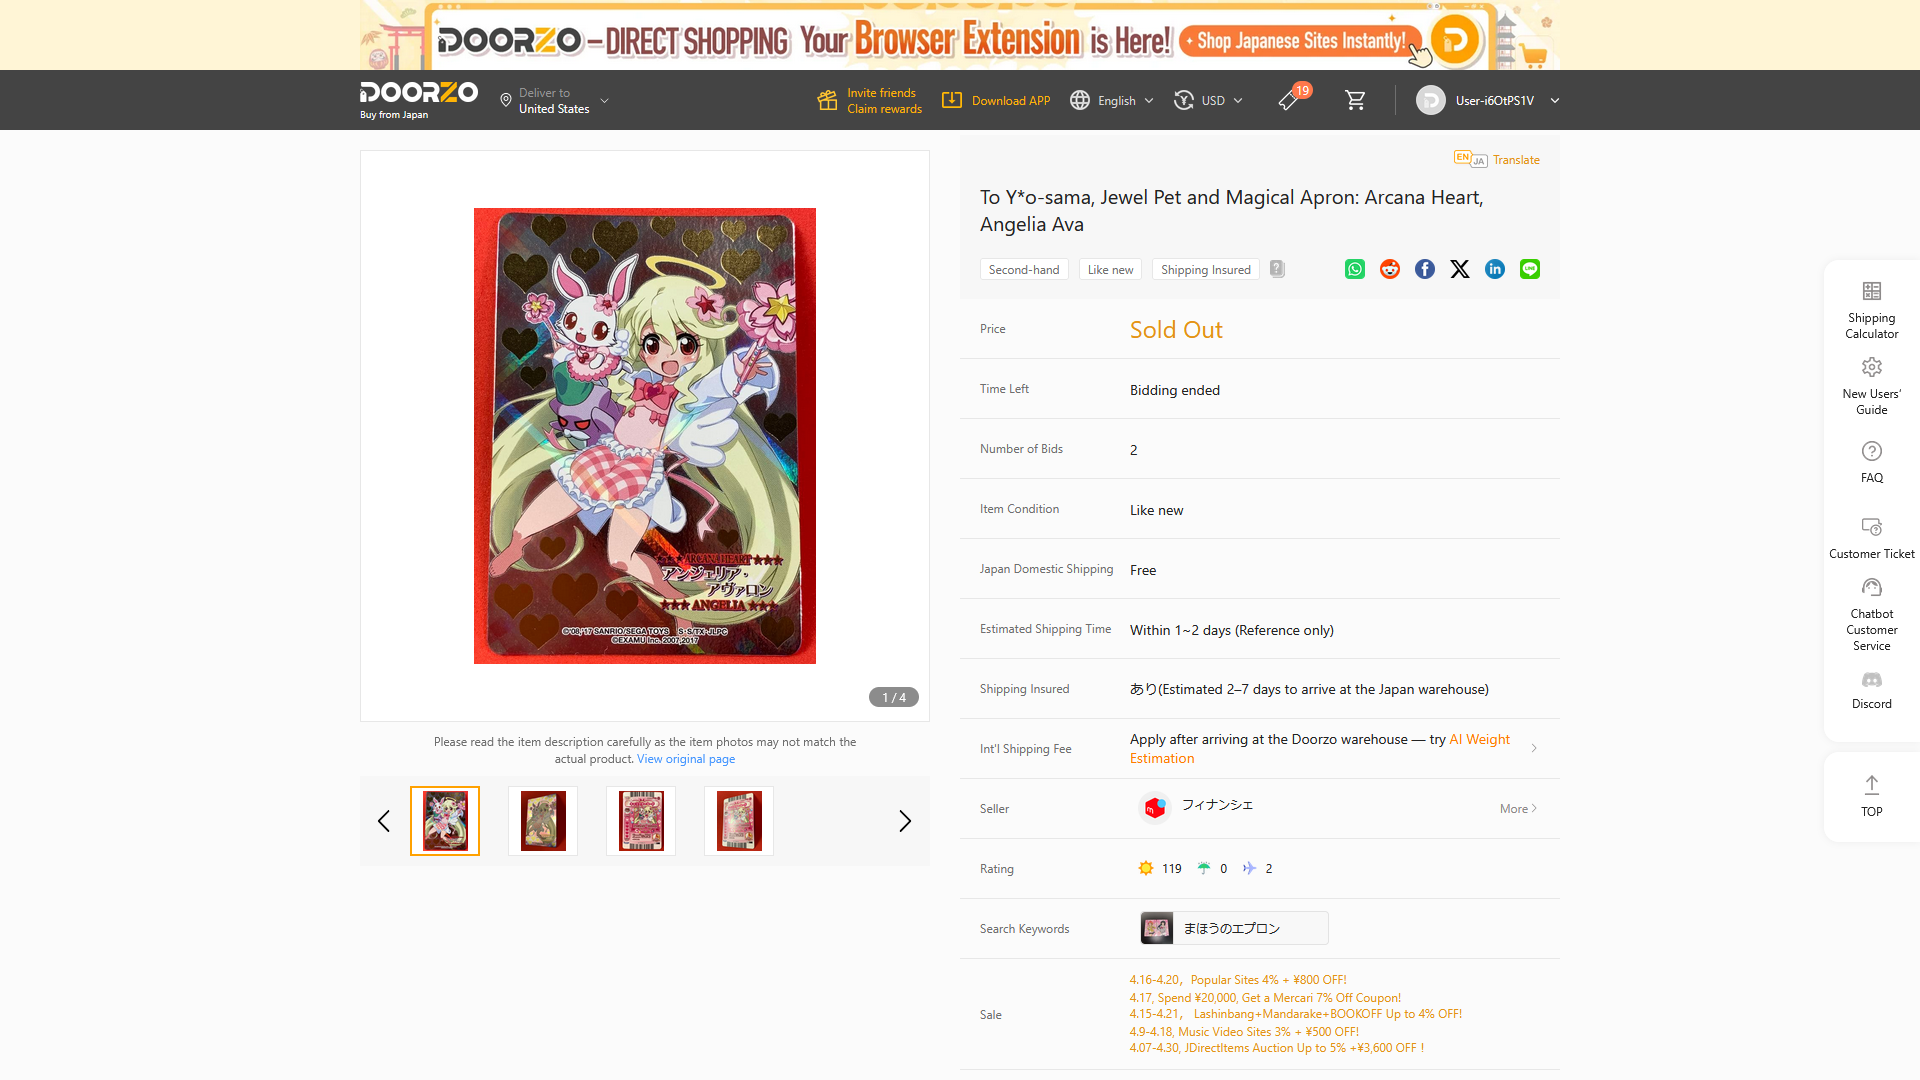The image size is (1920, 1080).
Task: Click the Shipping Insured help question icon
Action: pyautogui.click(x=1277, y=269)
